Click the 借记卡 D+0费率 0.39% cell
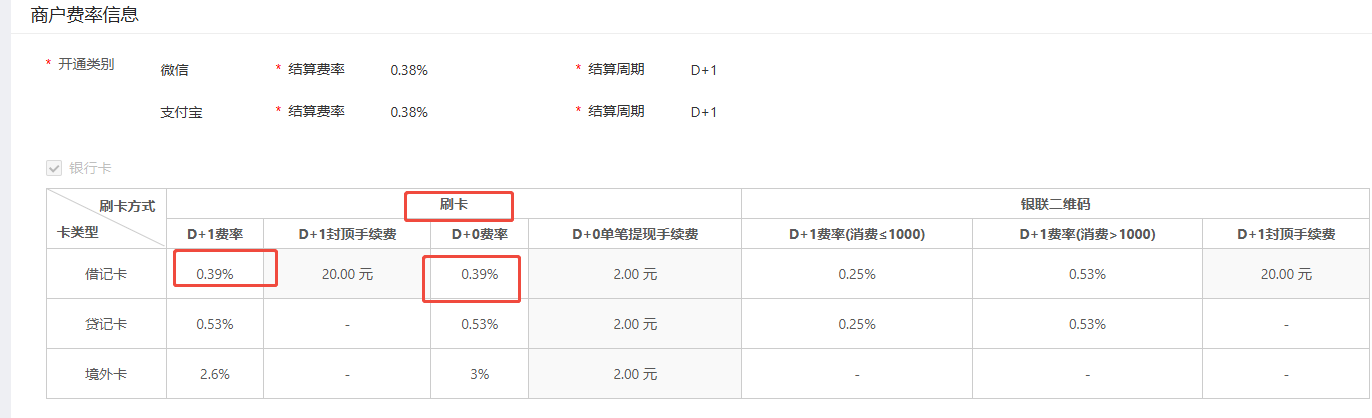Viewport: 1372px width, 418px height. point(480,274)
